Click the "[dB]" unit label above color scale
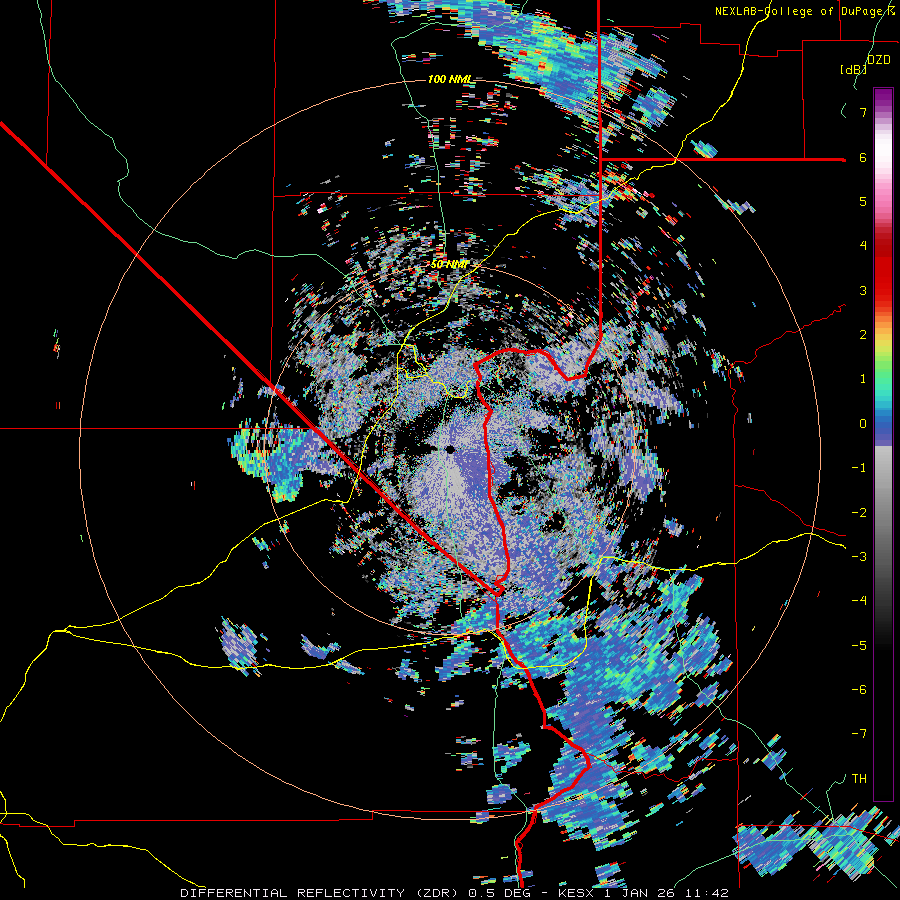The width and height of the screenshot is (900, 900). tap(853, 69)
